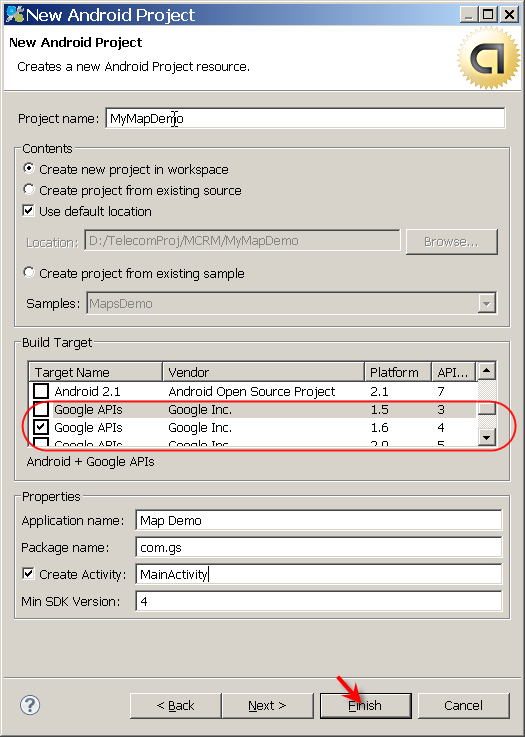Sort by API column header
Image resolution: width=525 pixels, height=737 pixels.
(454, 372)
